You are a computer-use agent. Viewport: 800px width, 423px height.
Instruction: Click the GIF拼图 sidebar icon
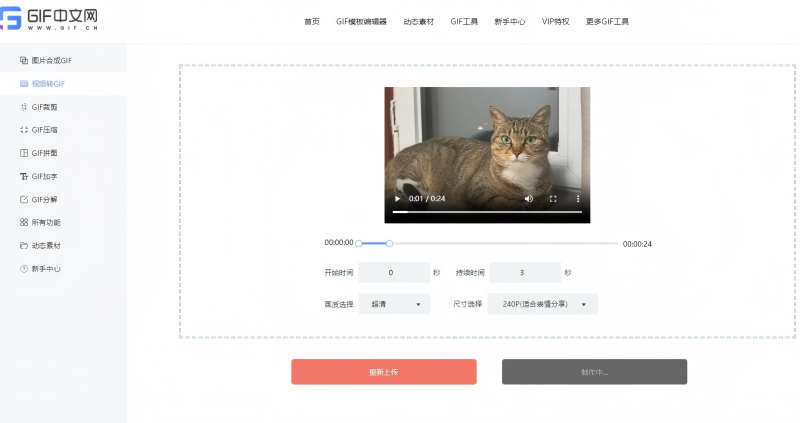[23, 153]
